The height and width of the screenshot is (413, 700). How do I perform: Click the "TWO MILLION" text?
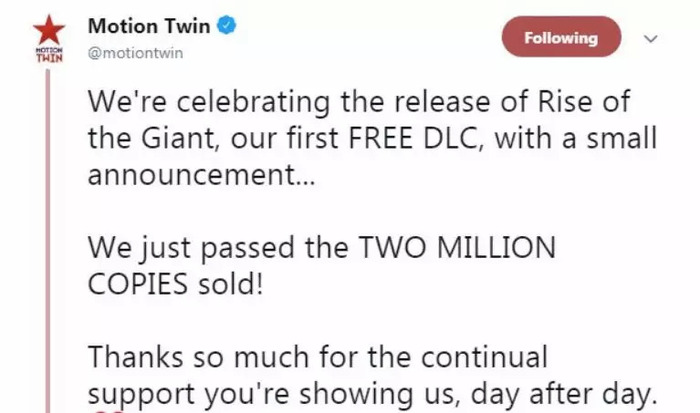coord(458,248)
